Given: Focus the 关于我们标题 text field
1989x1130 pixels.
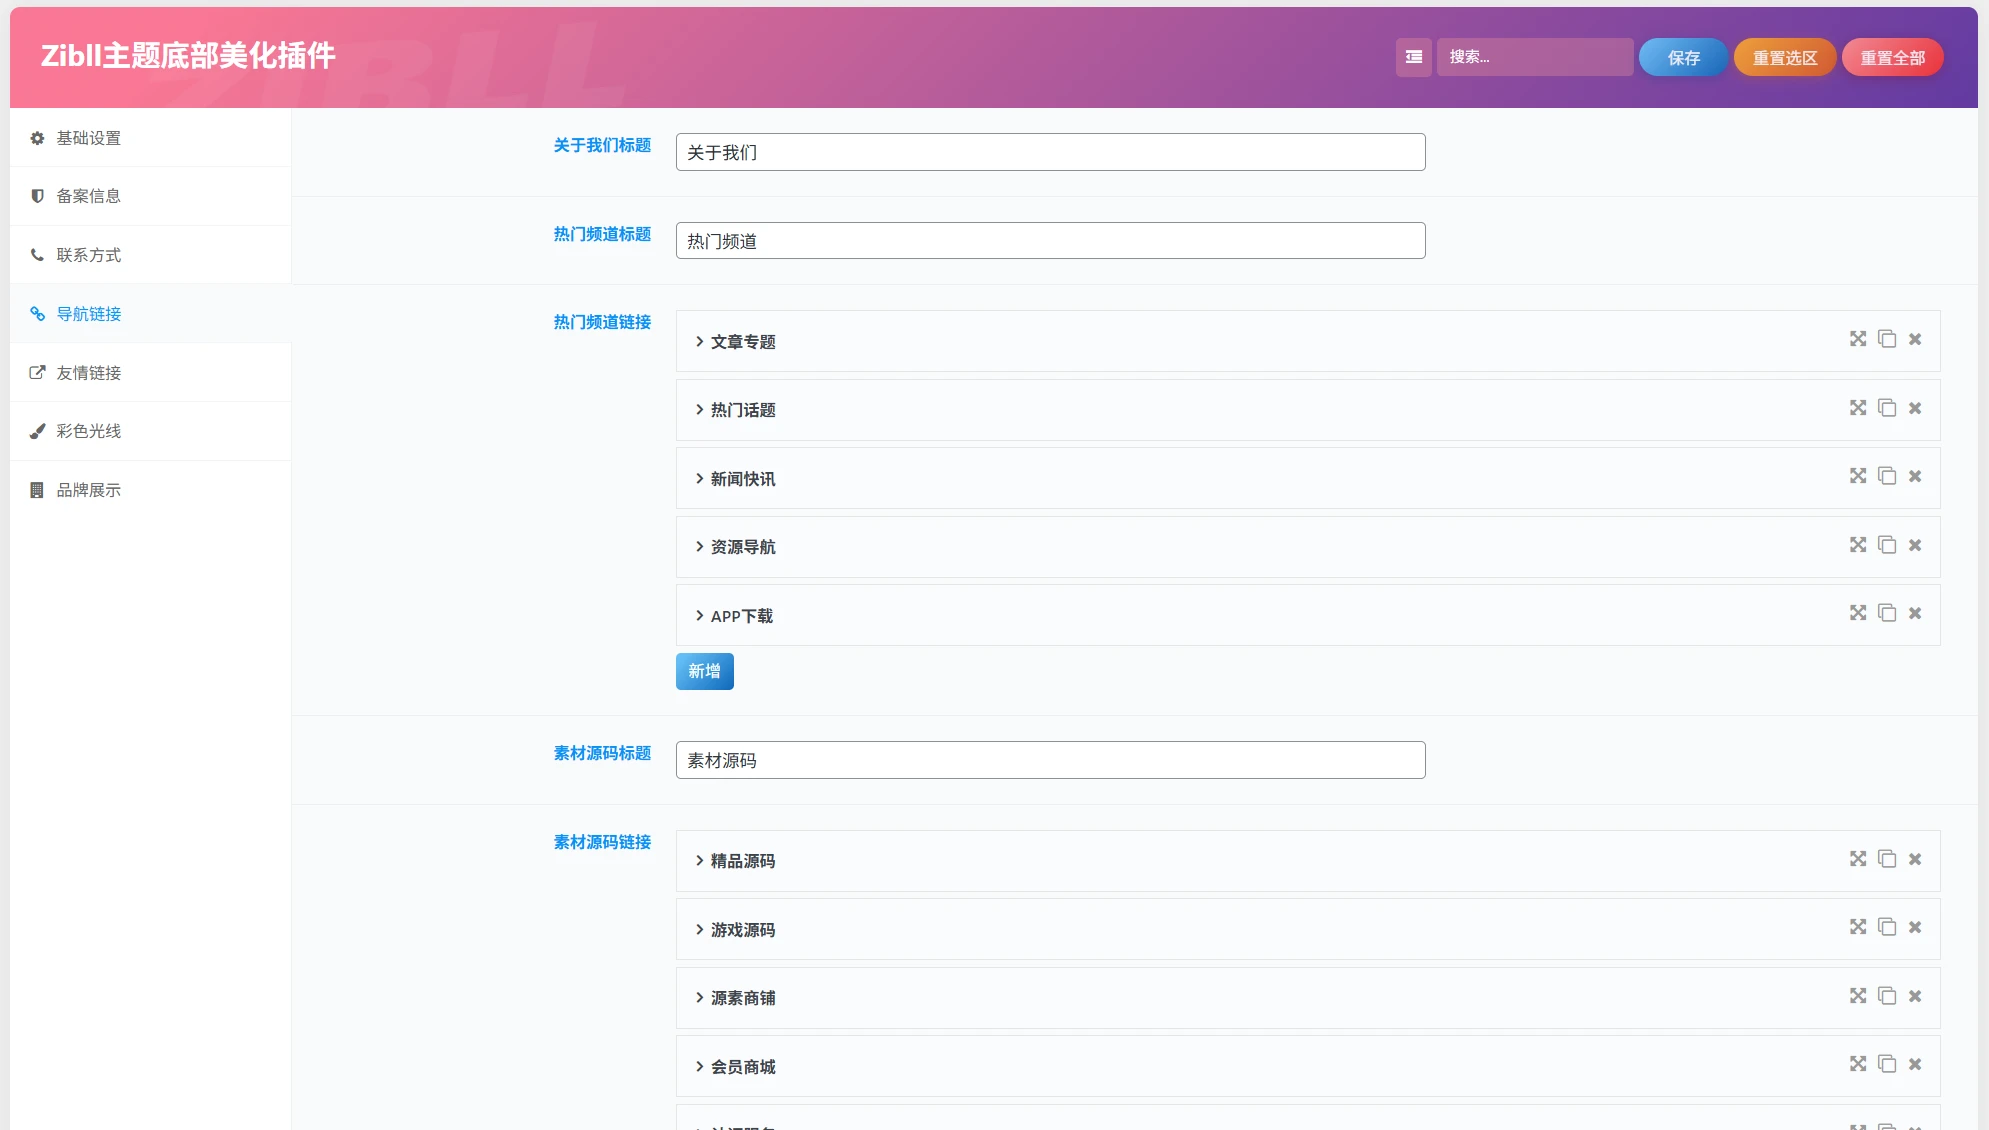Looking at the screenshot, I should 1050,152.
